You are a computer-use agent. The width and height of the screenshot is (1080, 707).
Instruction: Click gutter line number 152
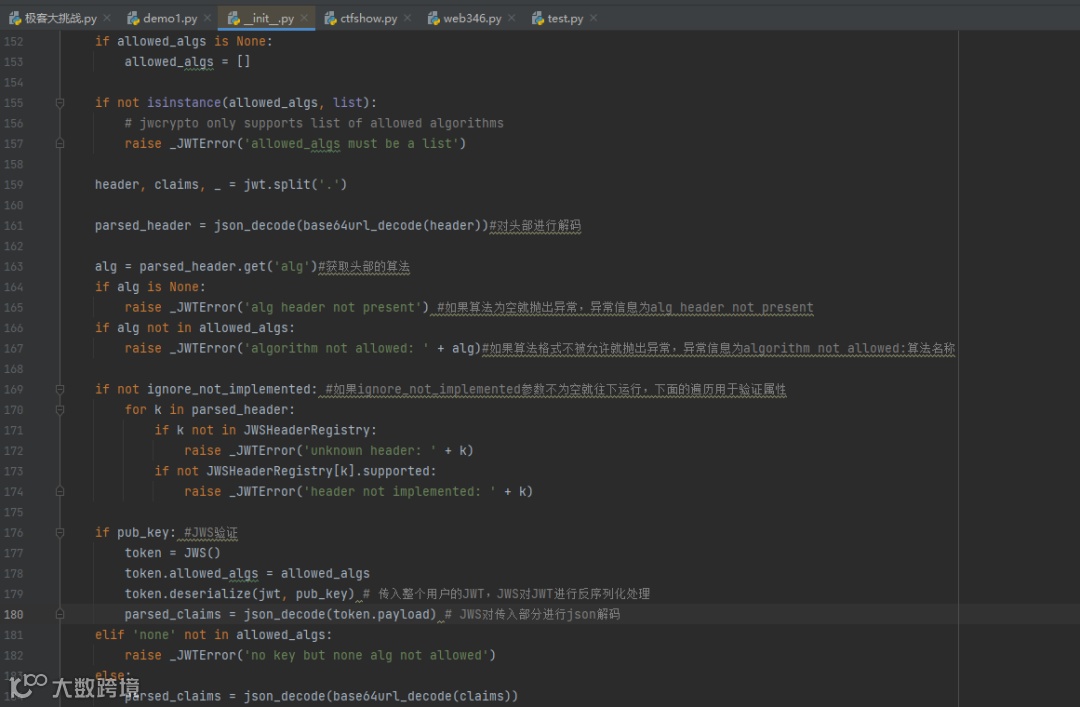(x=14, y=41)
